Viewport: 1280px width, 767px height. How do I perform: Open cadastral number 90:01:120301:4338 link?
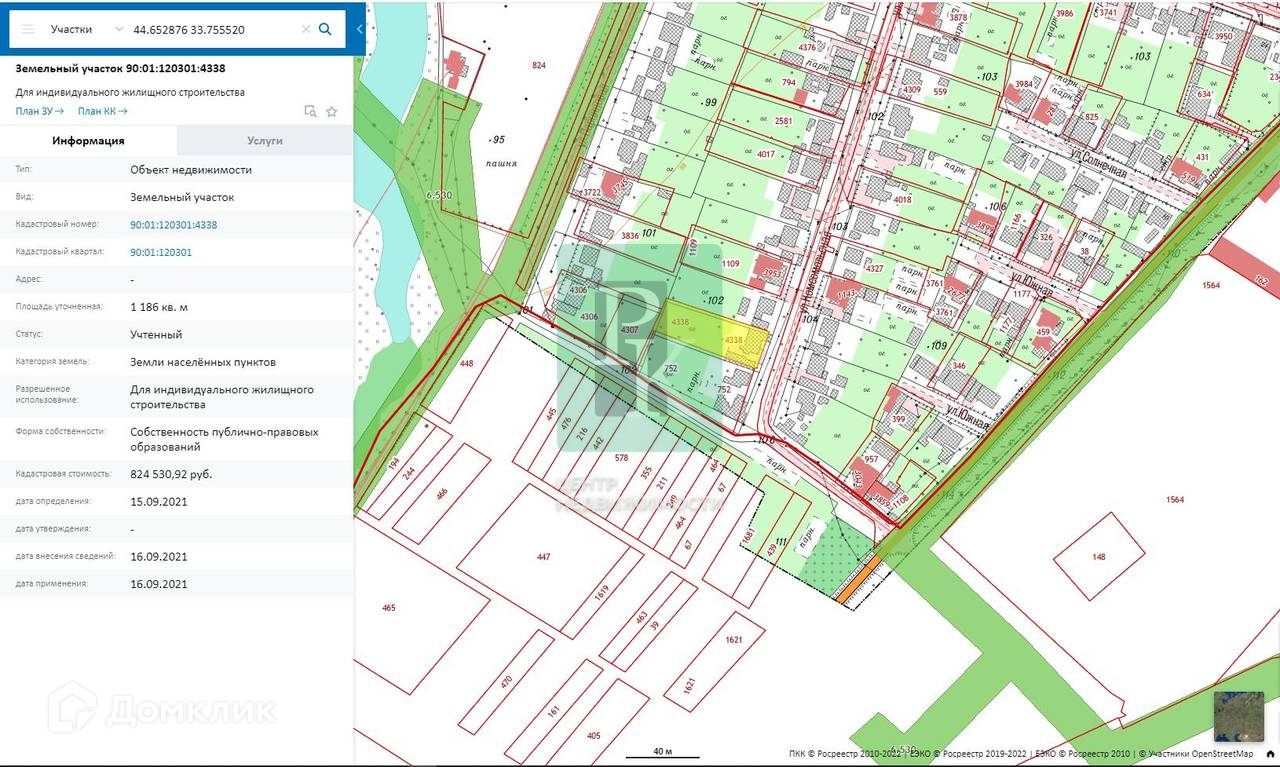(173, 225)
